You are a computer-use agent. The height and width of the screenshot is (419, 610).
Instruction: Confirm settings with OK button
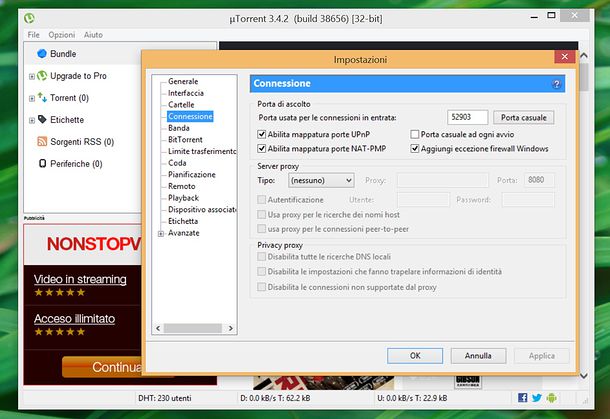(415, 356)
